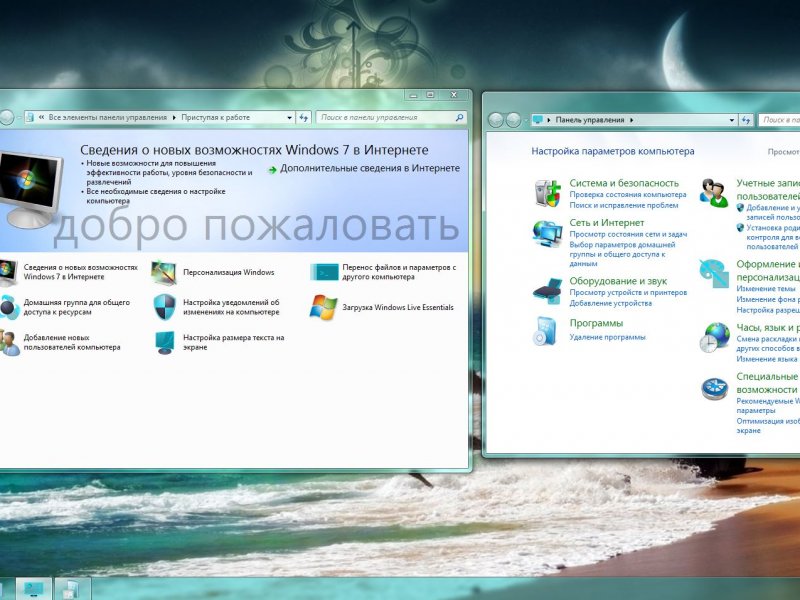Open Удаление программы link

pyautogui.click(x=607, y=337)
